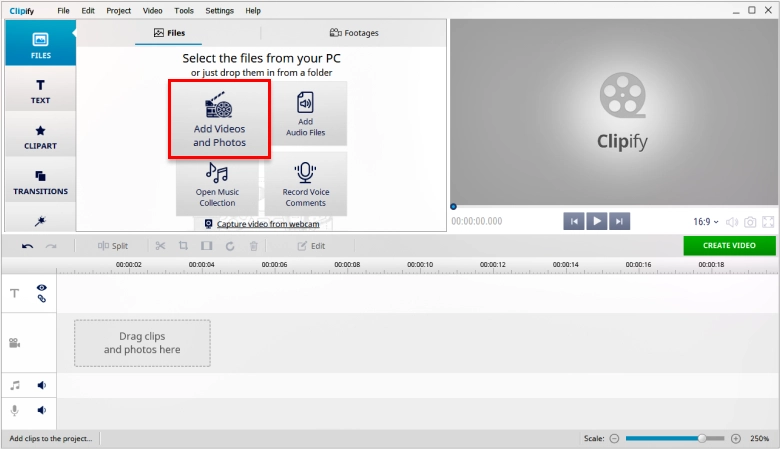Open the File menu

coord(63,10)
